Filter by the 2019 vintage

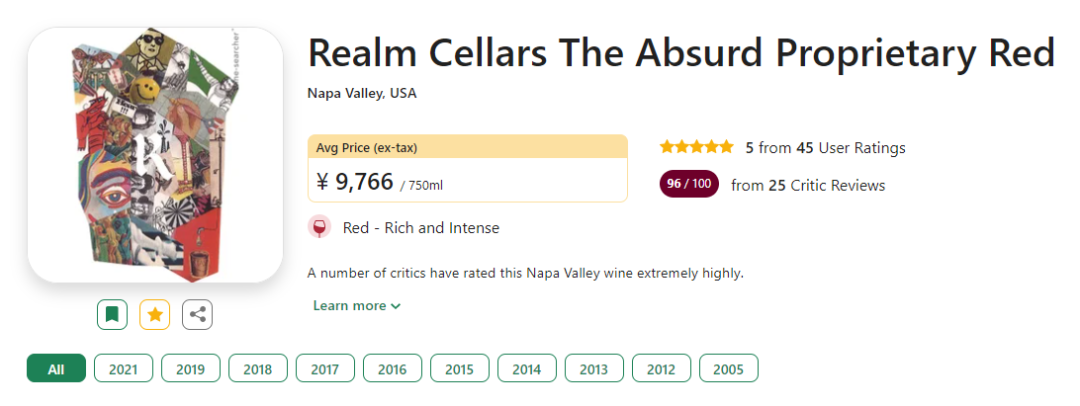coord(190,368)
